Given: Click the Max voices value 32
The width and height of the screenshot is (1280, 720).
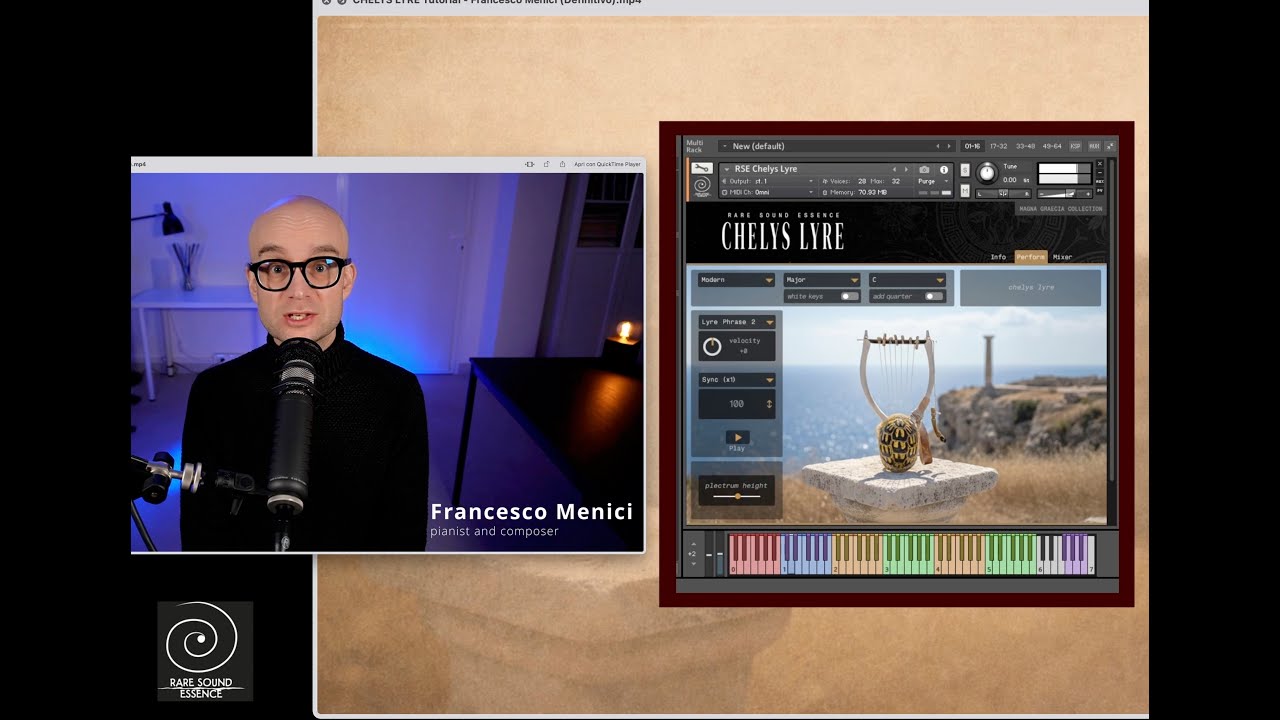Looking at the screenshot, I should click(x=895, y=181).
